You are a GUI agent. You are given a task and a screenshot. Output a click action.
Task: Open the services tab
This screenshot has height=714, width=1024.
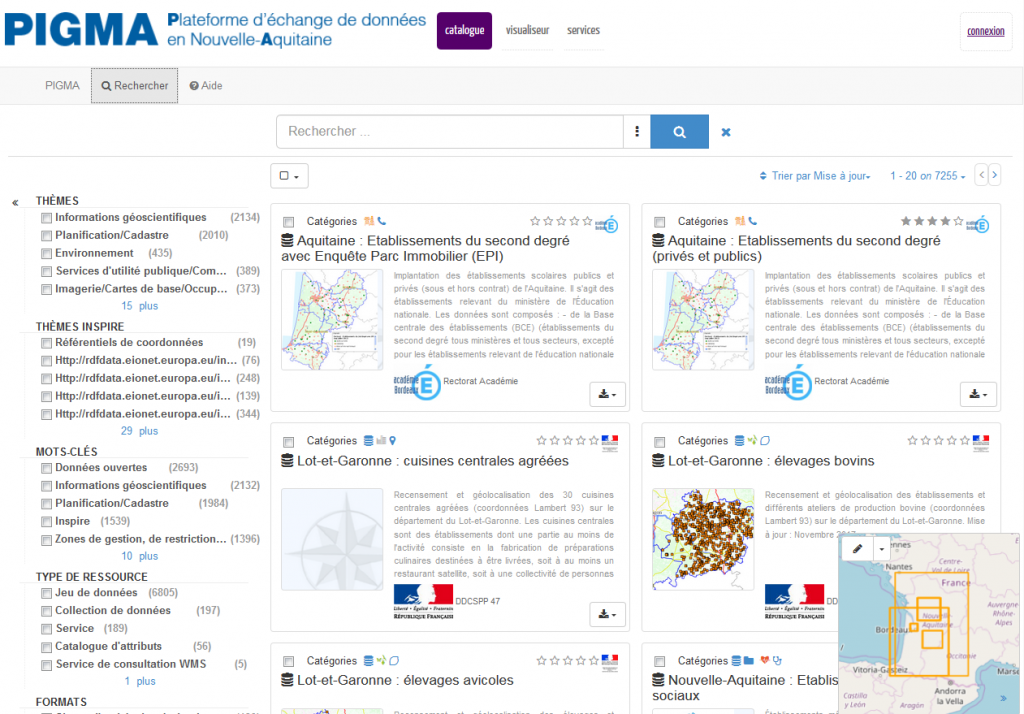pos(583,31)
